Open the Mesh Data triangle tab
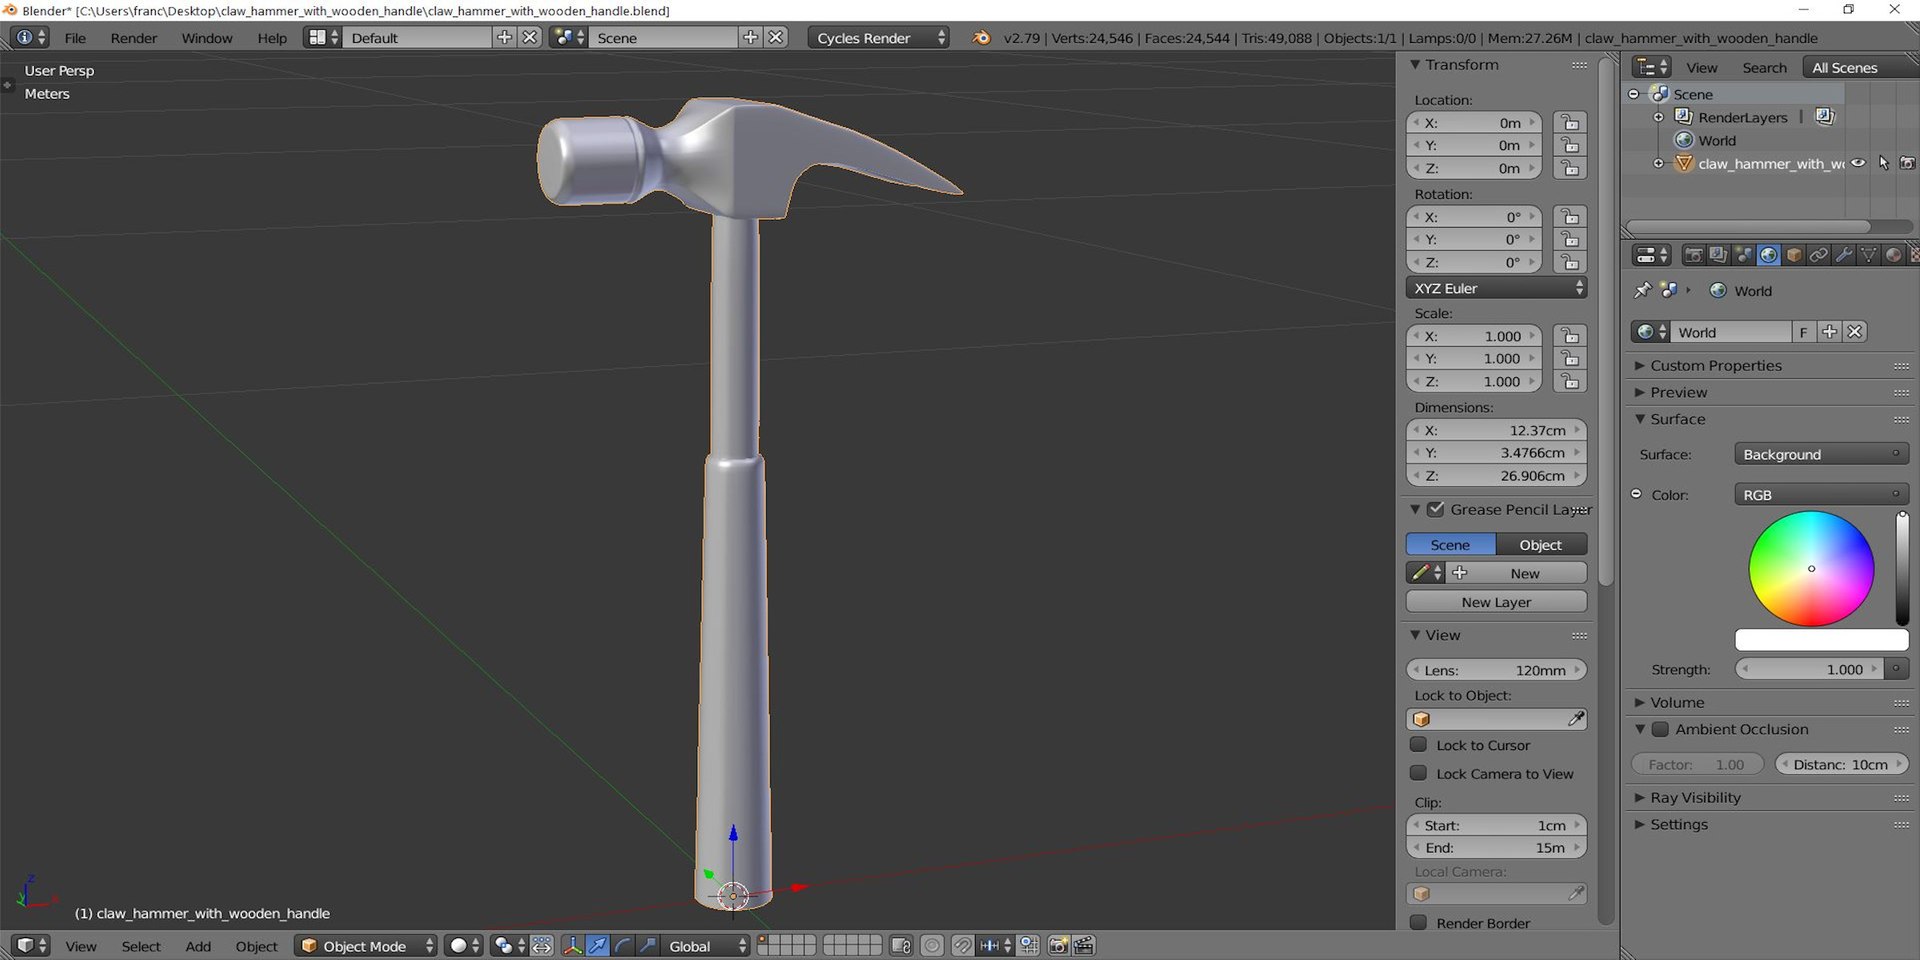The image size is (1920, 960). point(1868,255)
